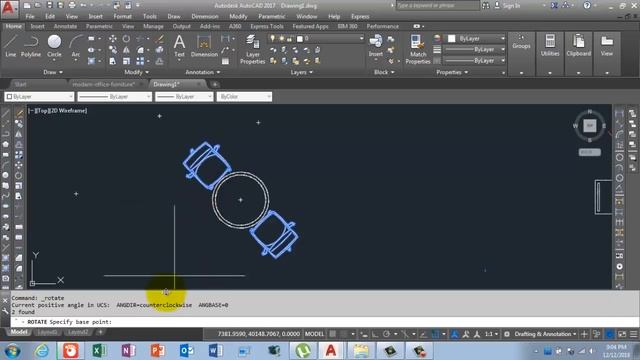The width and height of the screenshot is (640, 360).
Task: Click the Move tool in Modify panel
Action: tap(113, 39)
